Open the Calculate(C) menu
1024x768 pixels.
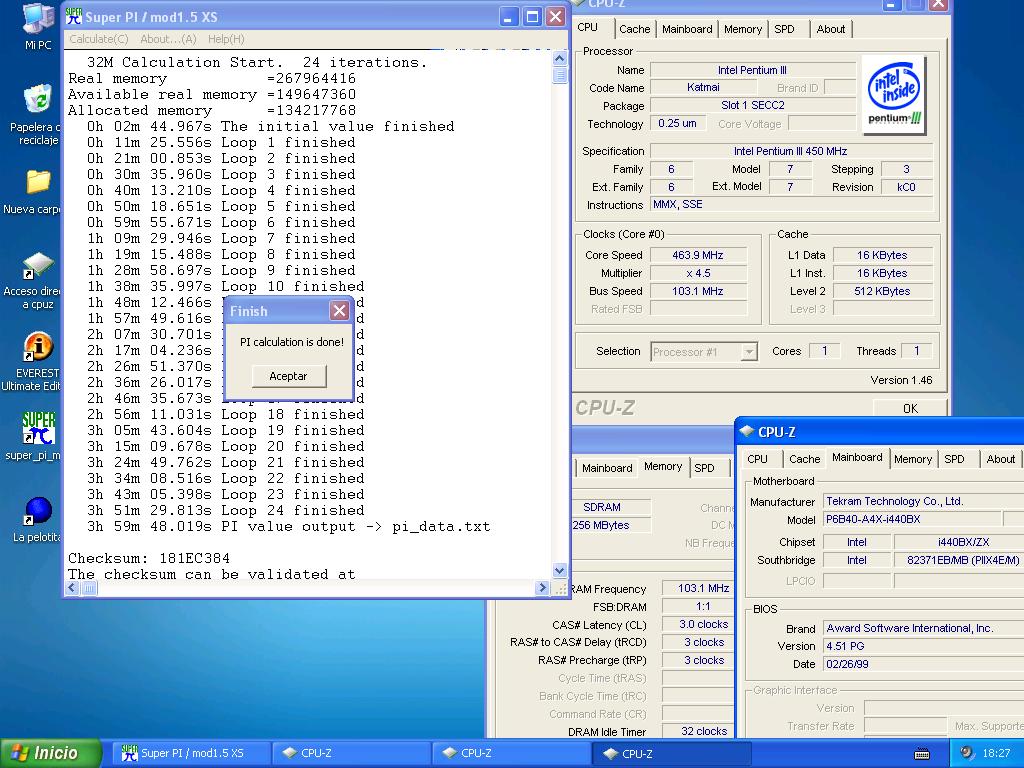(99, 39)
